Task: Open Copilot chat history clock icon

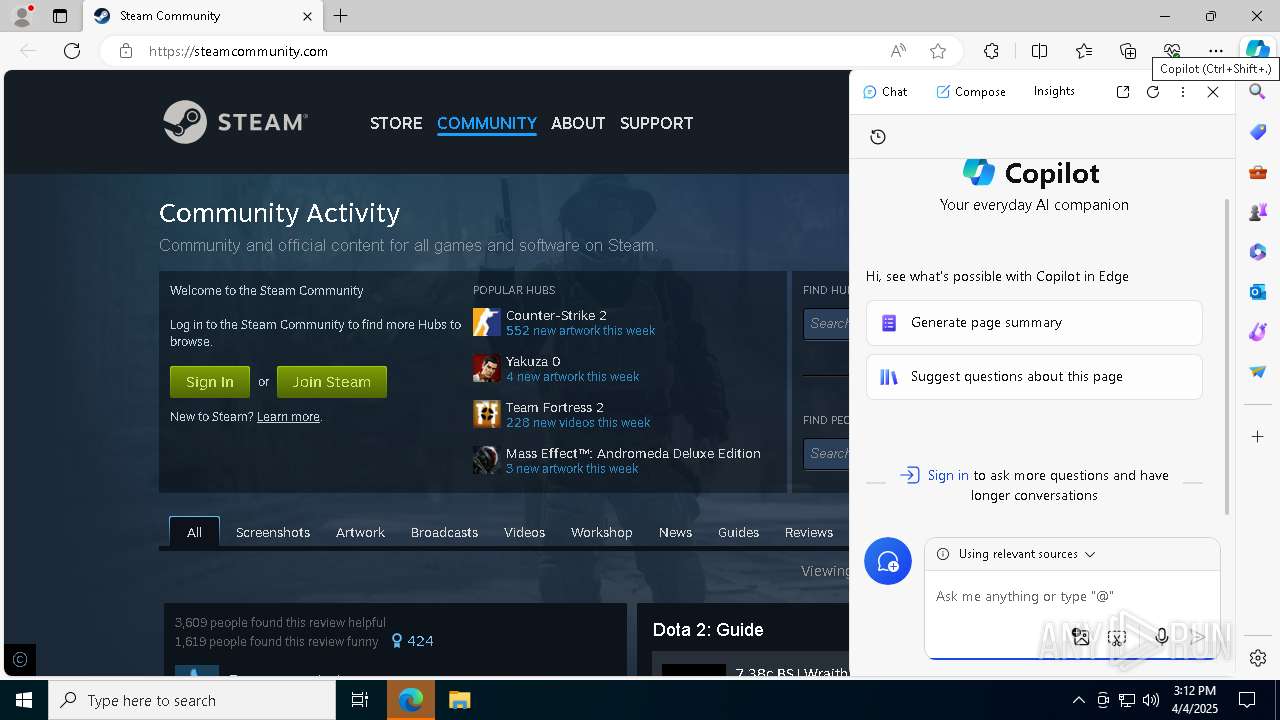Action: point(878,137)
